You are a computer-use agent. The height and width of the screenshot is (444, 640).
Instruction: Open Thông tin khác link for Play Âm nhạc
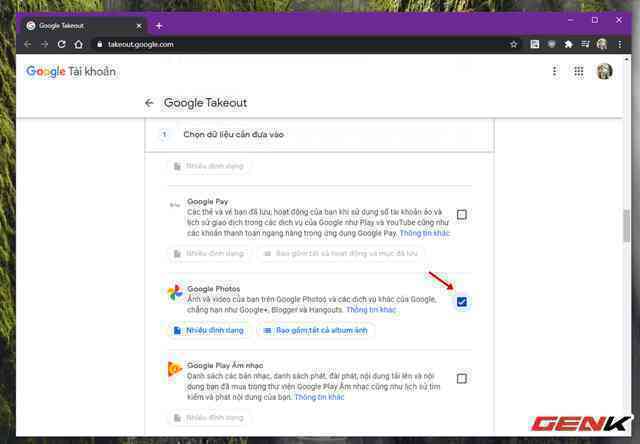coord(319,397)
